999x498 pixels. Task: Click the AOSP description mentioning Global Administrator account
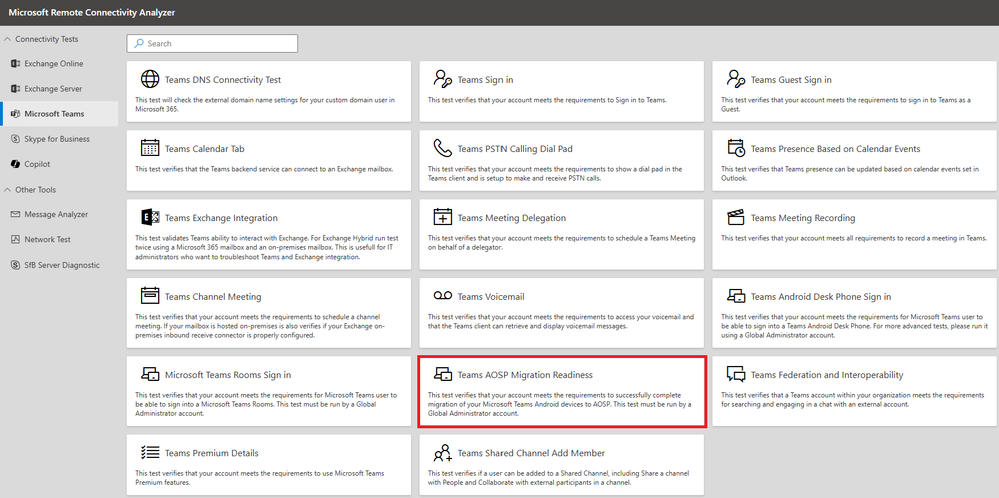(559, 404)
